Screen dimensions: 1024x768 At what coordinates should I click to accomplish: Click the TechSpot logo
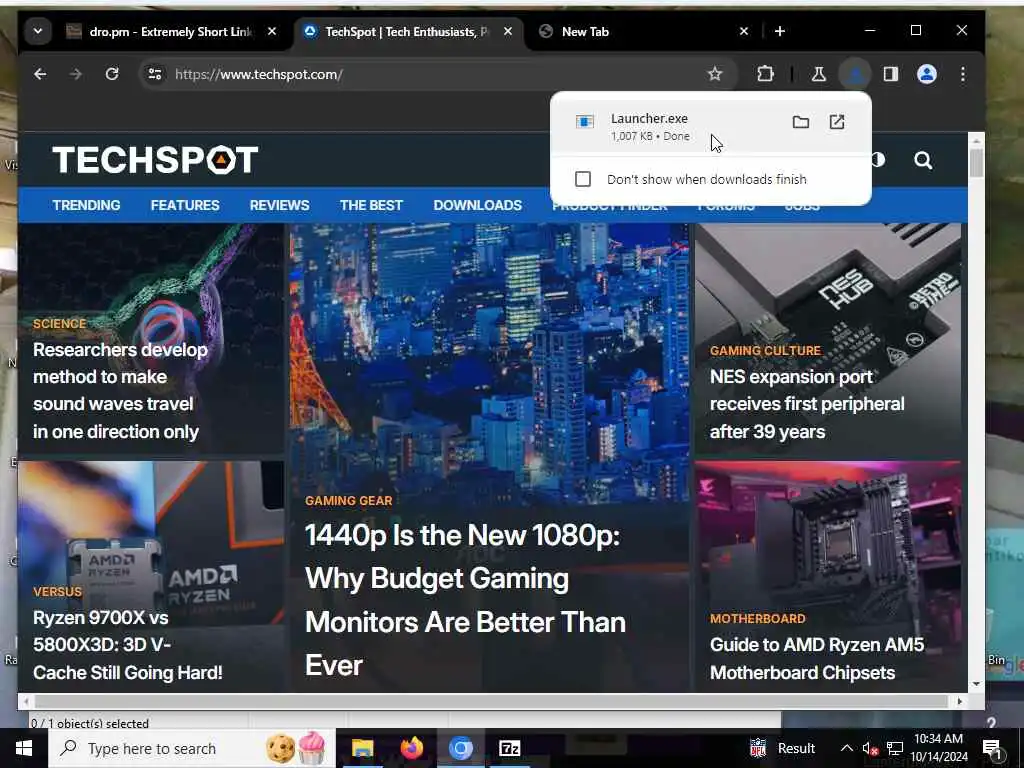[155, 160]
